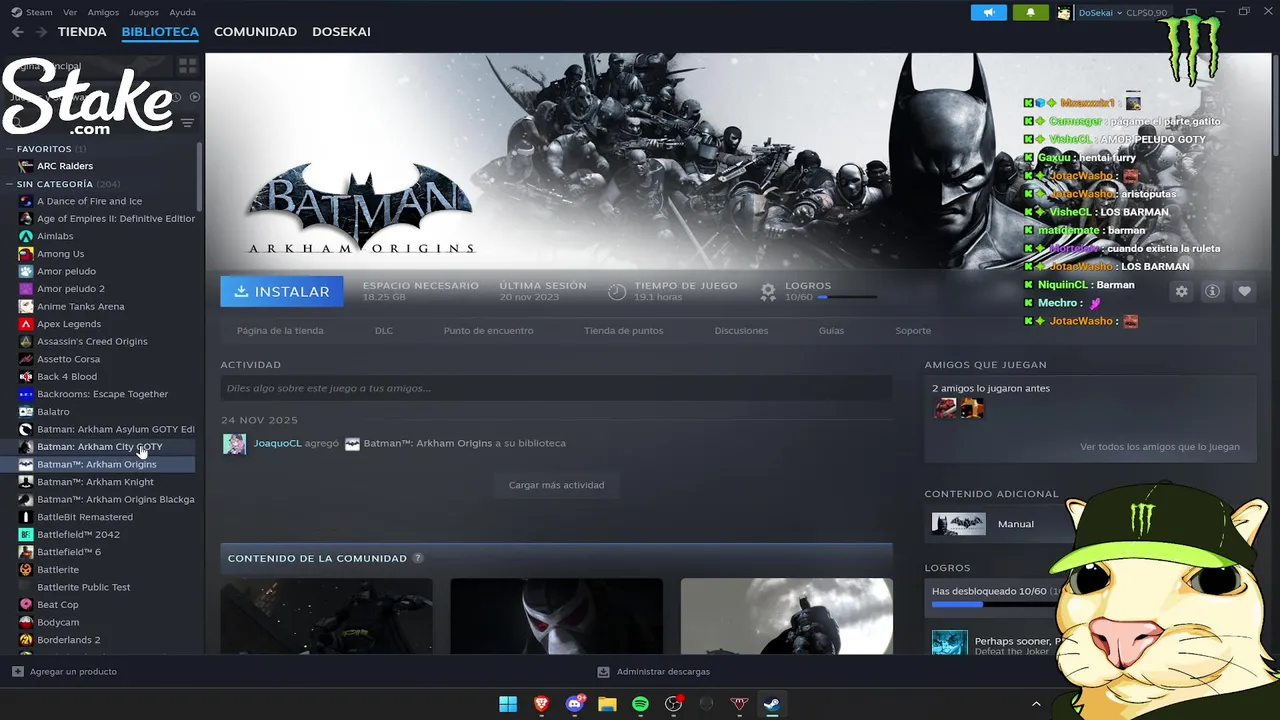This screenshot has width=1280, height=720.
Task: Go forward with the right arrow button
Action: (x=41, y=32)
